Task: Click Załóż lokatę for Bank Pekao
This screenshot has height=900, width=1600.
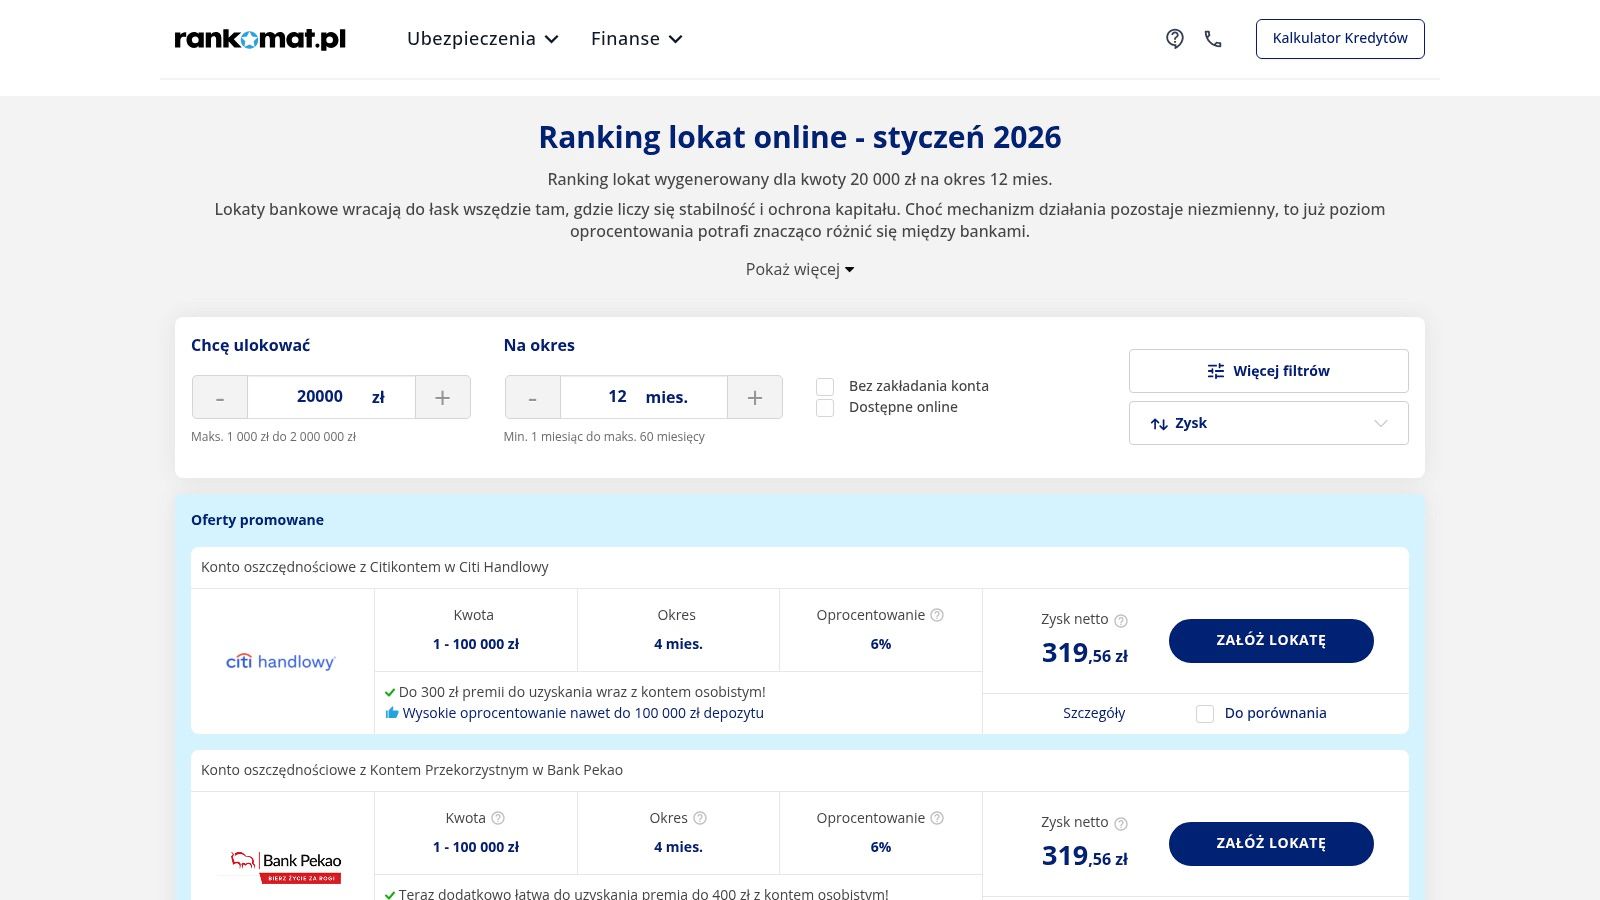Action: pyautogui.click(x=1271, y=844)
